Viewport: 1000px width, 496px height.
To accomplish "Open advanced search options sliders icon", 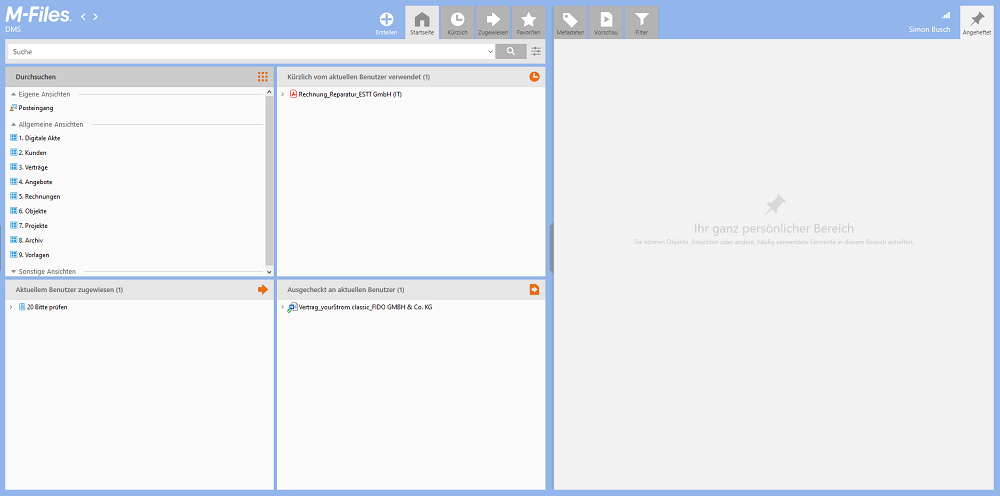I will tap(536, 51).
